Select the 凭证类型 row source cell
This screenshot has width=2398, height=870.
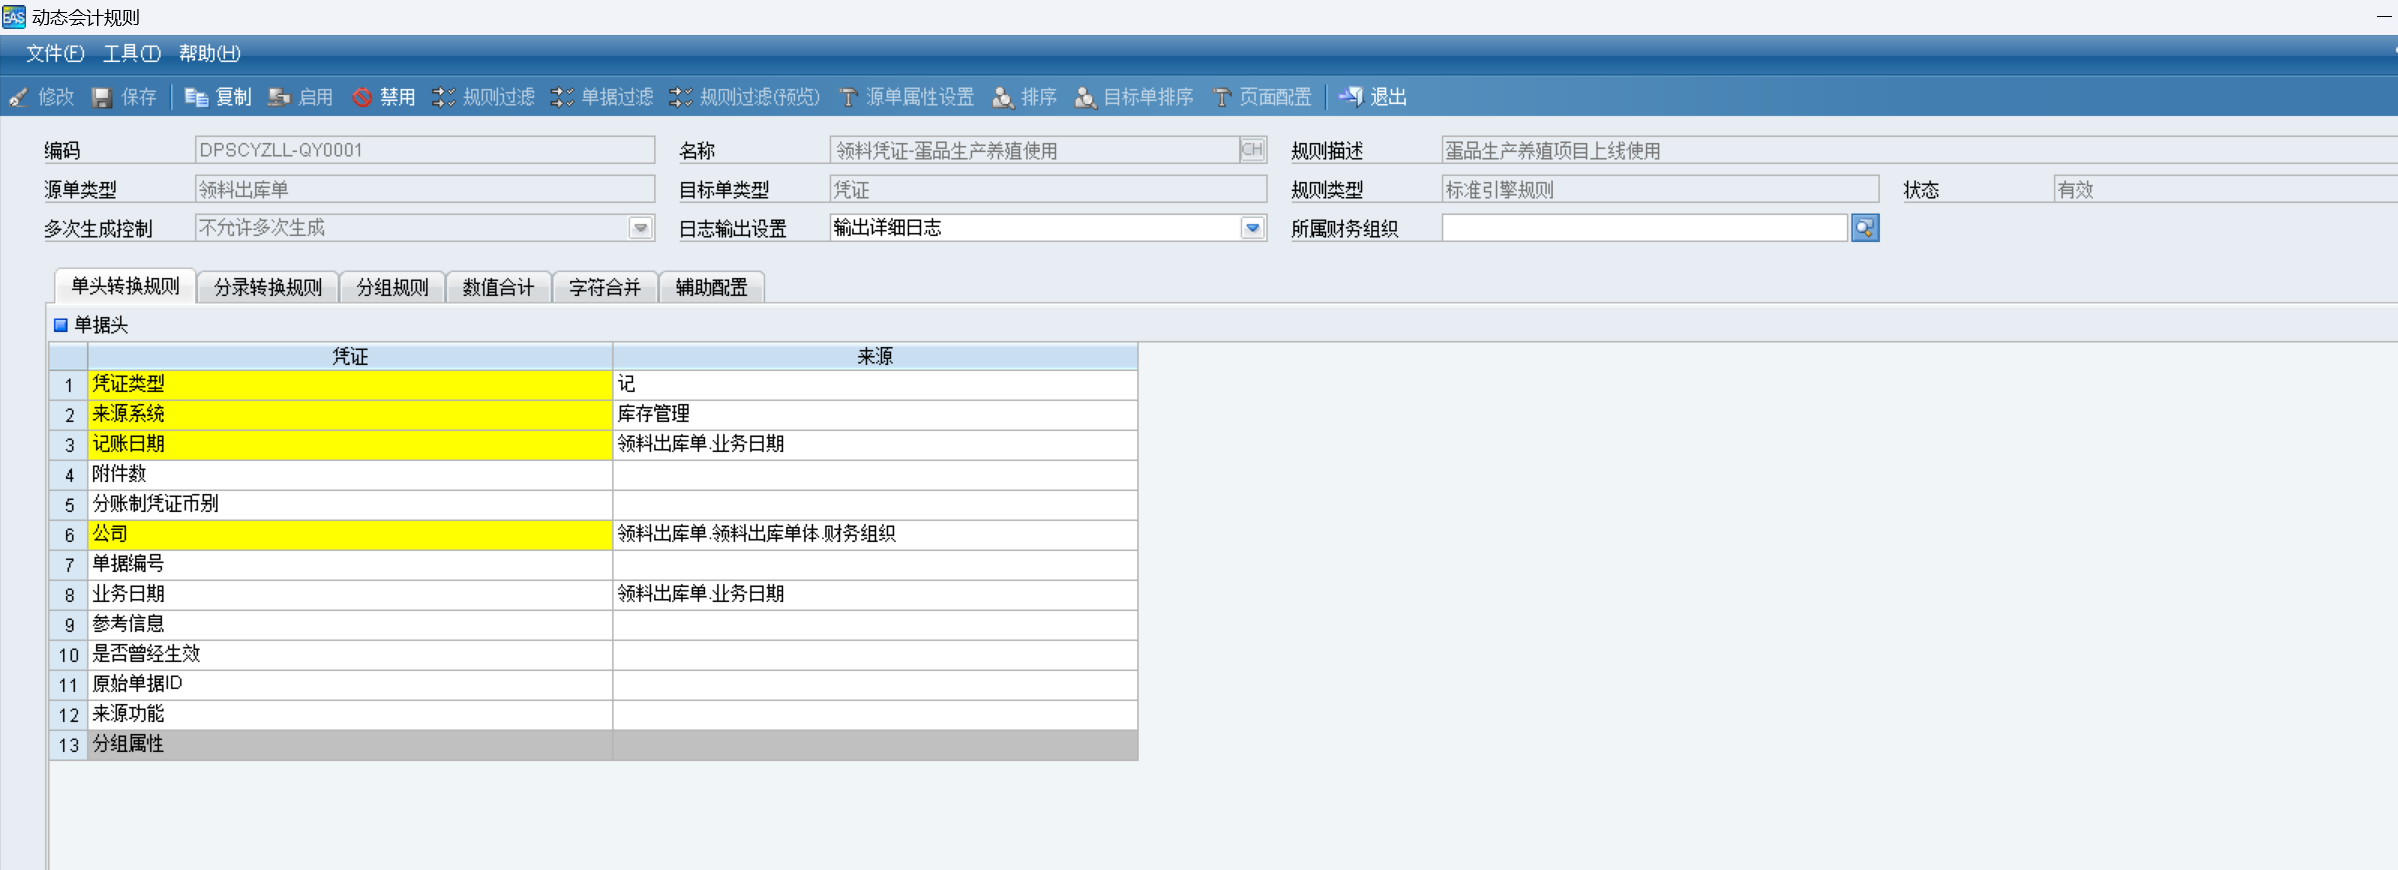(x=874, y=384)
